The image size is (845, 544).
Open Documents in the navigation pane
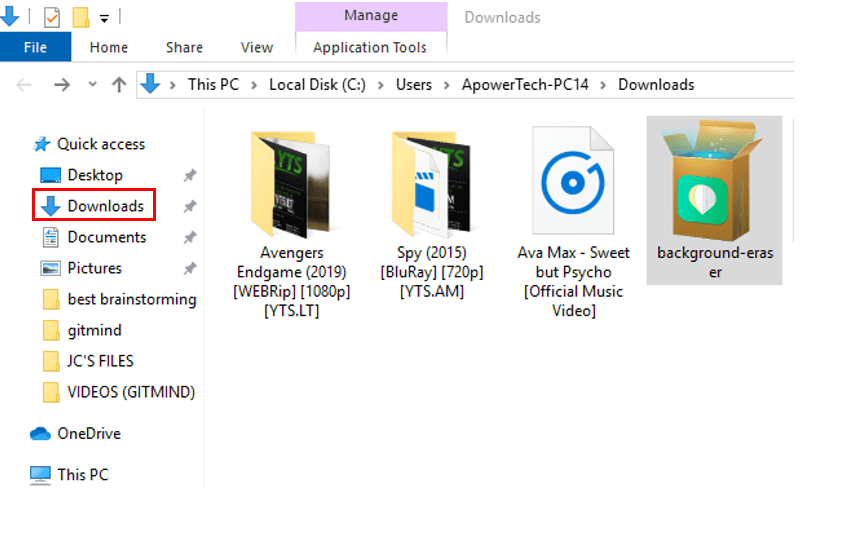click(107, 237)
